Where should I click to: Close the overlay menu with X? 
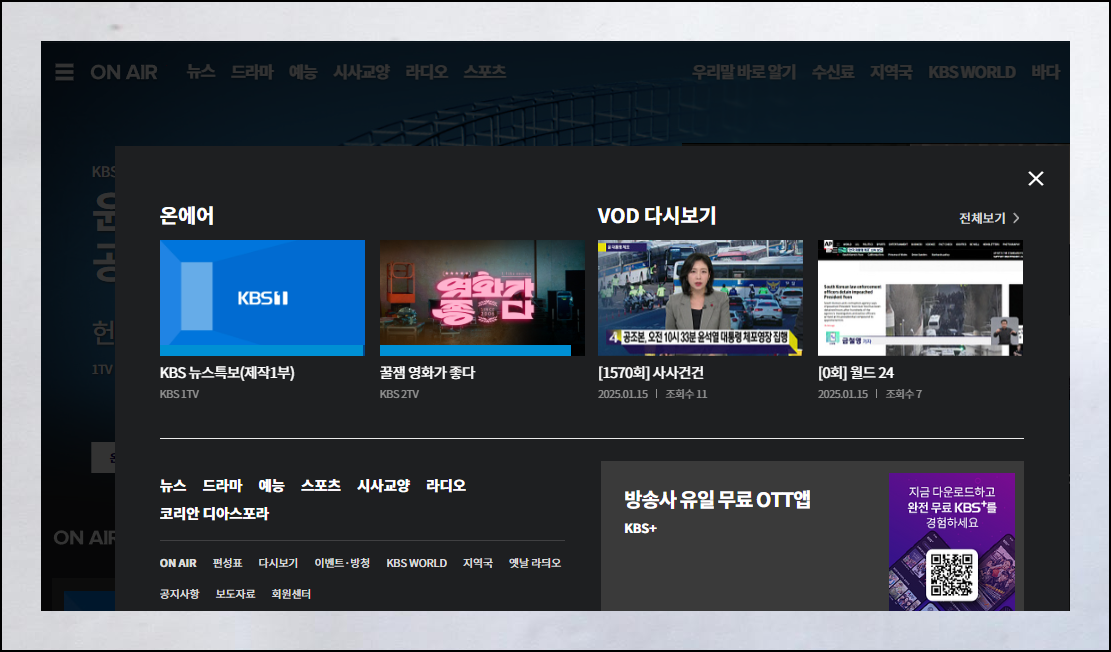pyautogui.click(x=1035, y=179)
